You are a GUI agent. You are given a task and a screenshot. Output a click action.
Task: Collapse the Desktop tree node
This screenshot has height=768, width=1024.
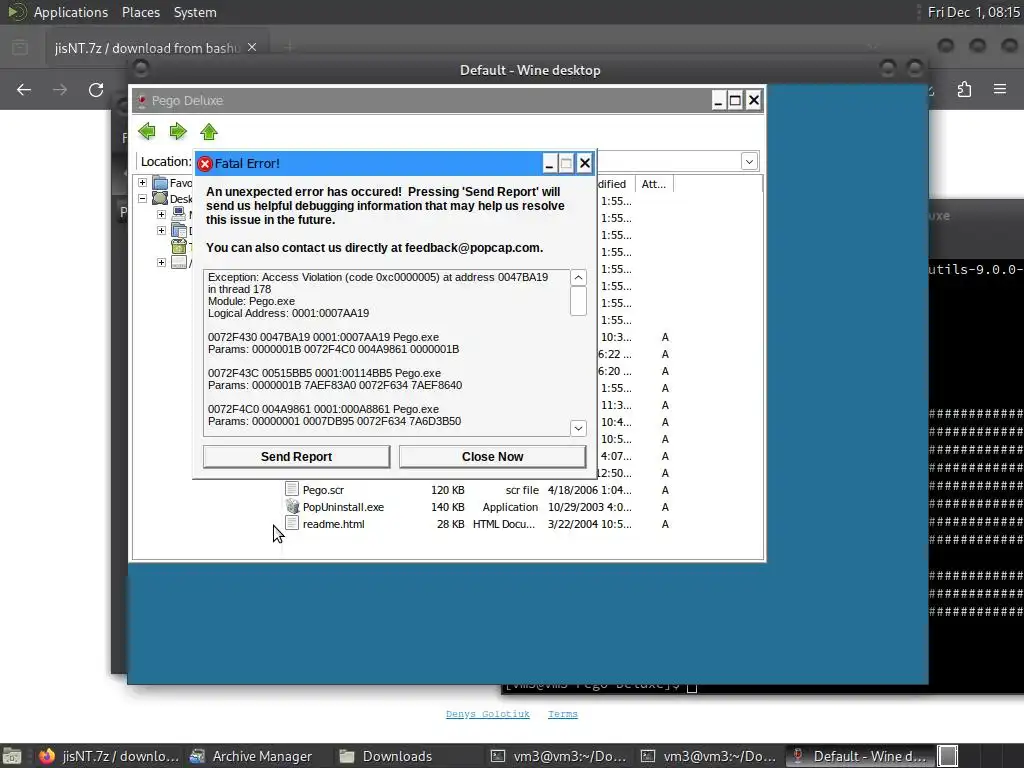(x=142, y=199)
